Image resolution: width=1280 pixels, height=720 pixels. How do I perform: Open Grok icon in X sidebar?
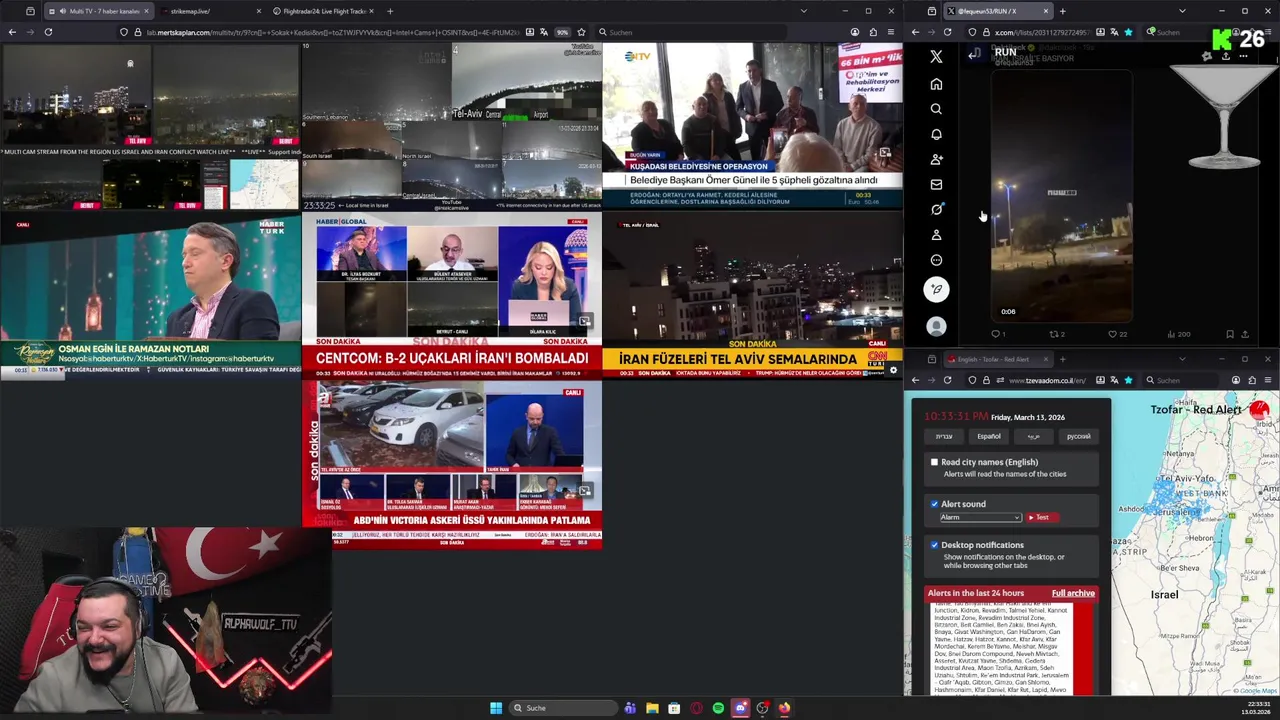[x=936, y=209]
